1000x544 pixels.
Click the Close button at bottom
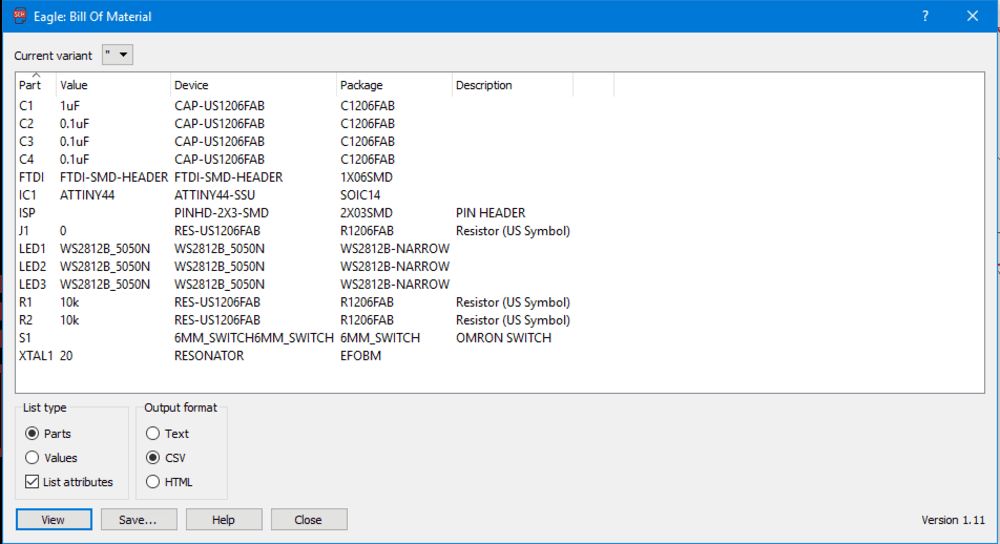coord(309,520)
